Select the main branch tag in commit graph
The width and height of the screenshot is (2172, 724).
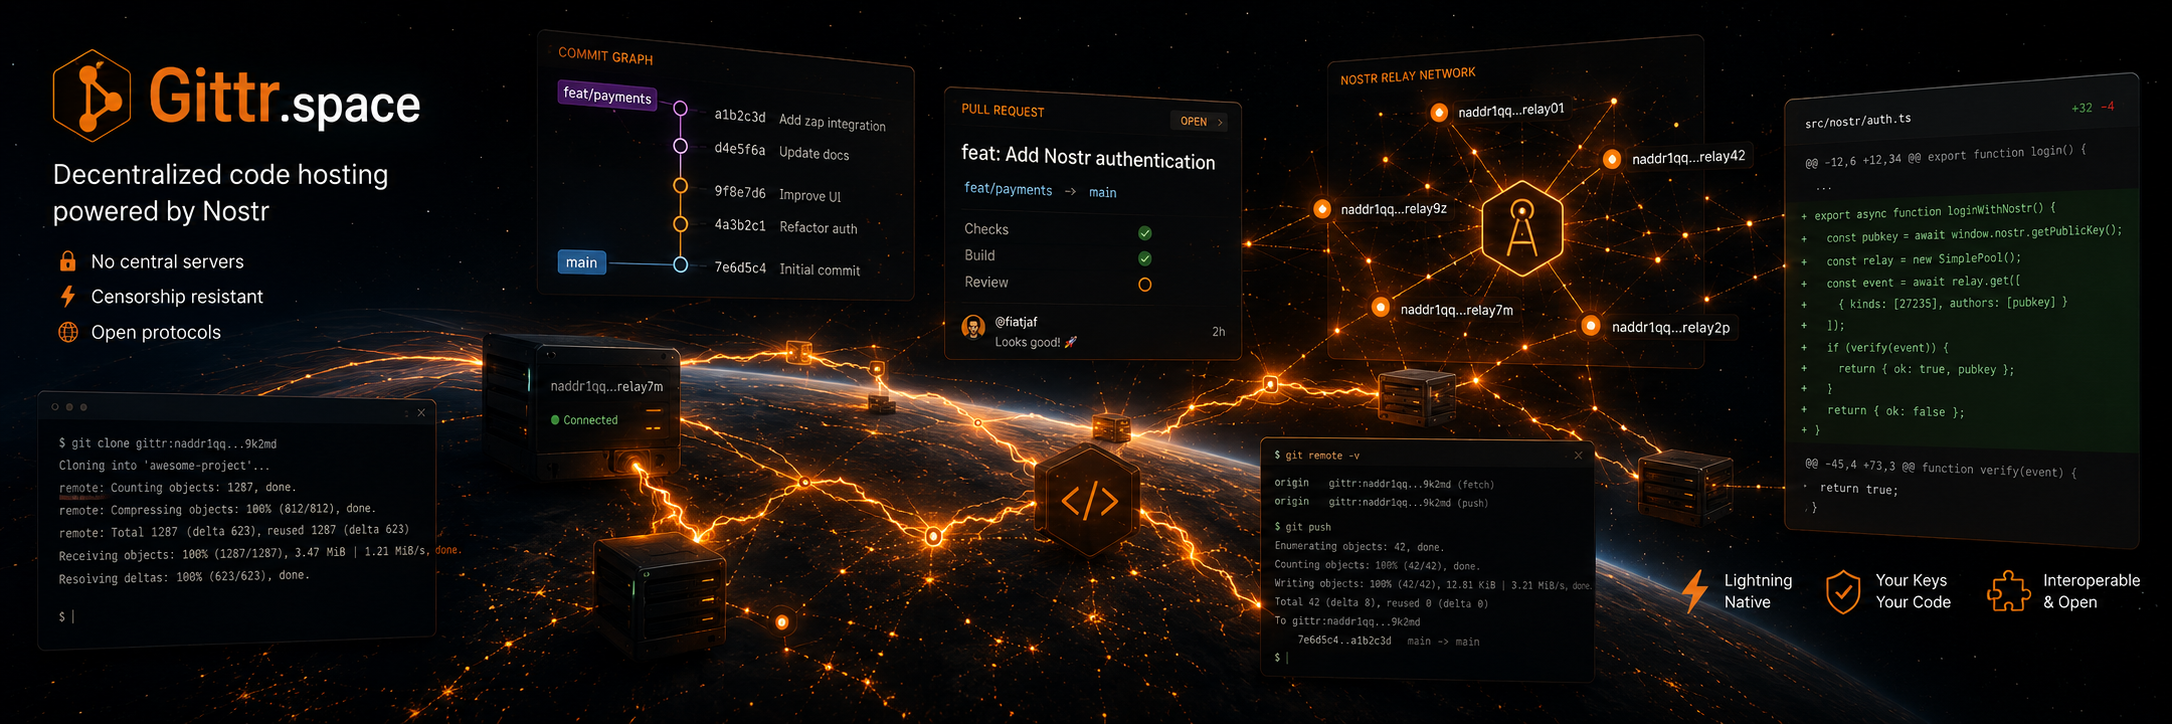click(x=581, y=262)
